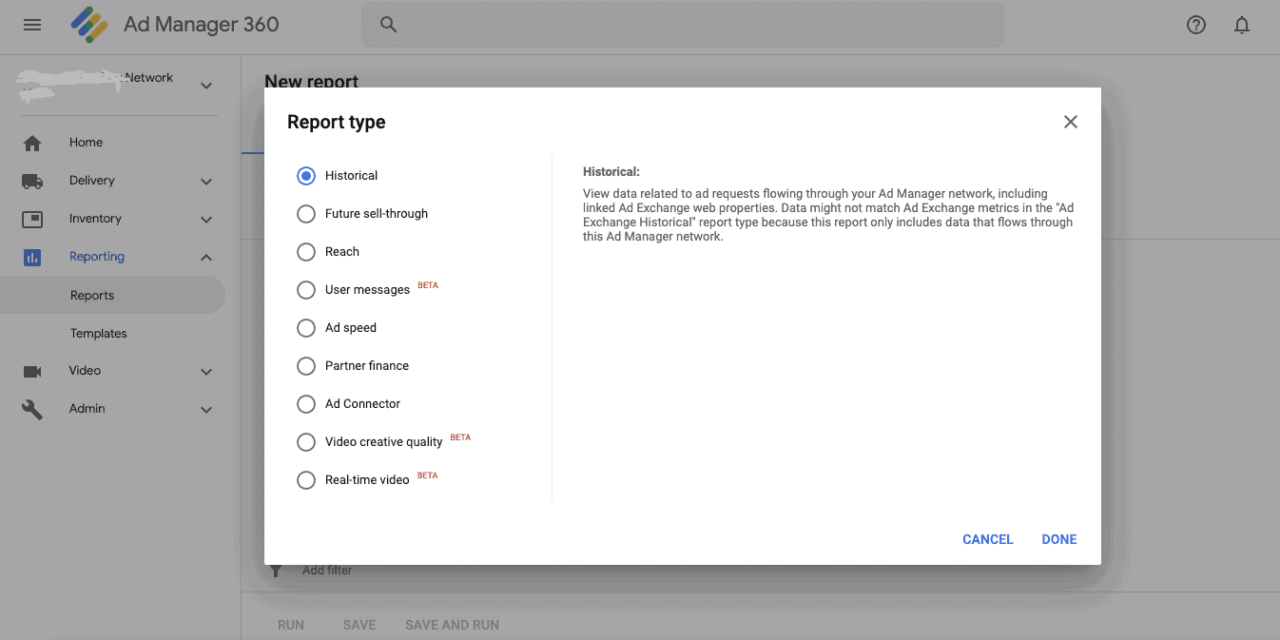Image resolution: width=1280 pixels, height=640 pixels.
Task: Expand the network selector at the top
Action: [206, 86]
